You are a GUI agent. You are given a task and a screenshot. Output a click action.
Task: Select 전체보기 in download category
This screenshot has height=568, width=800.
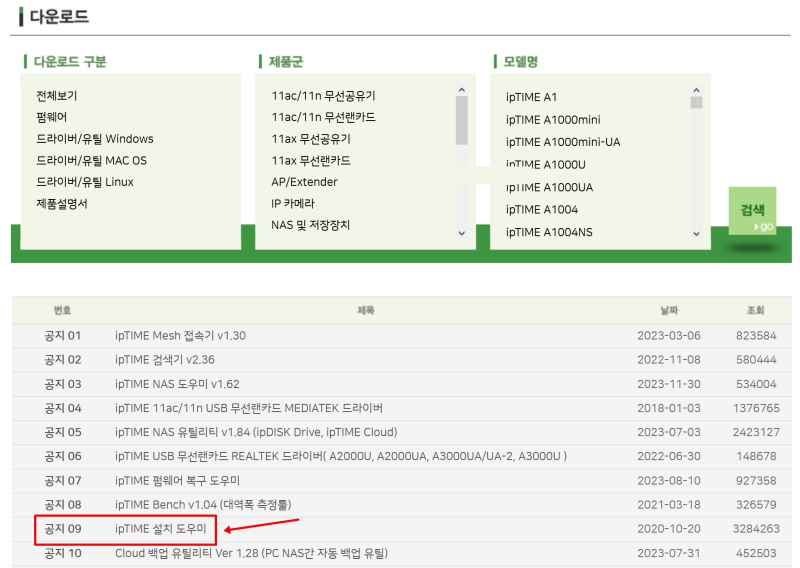(57, 95)
